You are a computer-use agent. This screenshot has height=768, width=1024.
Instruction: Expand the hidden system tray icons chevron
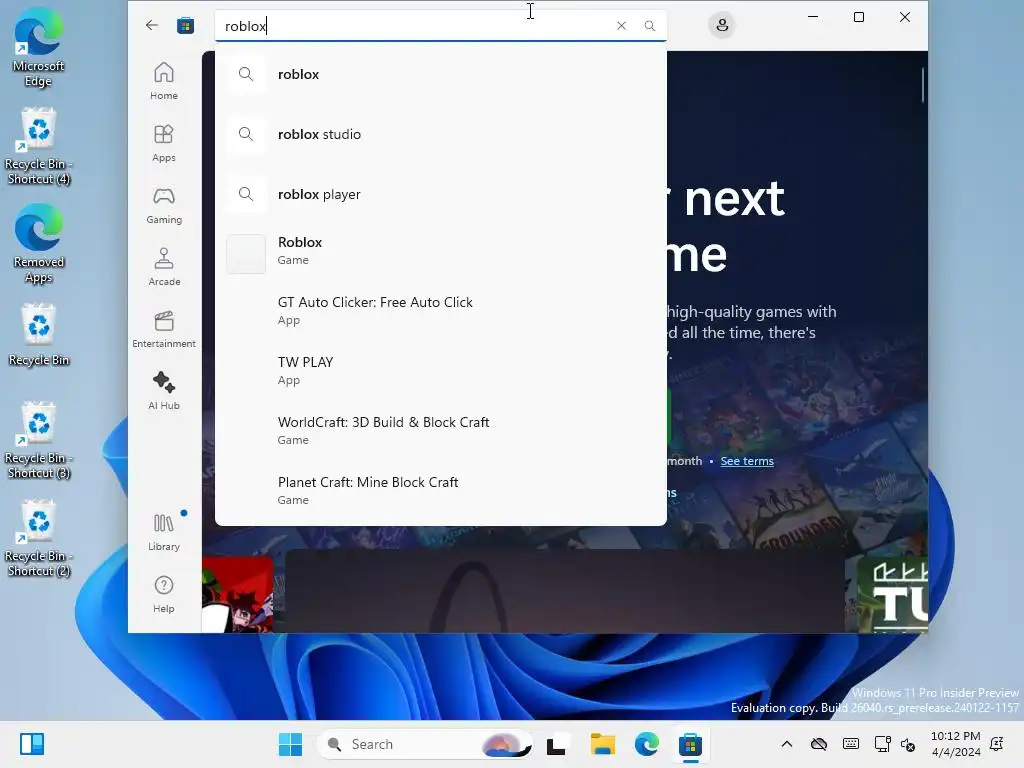tap(787, 744)
